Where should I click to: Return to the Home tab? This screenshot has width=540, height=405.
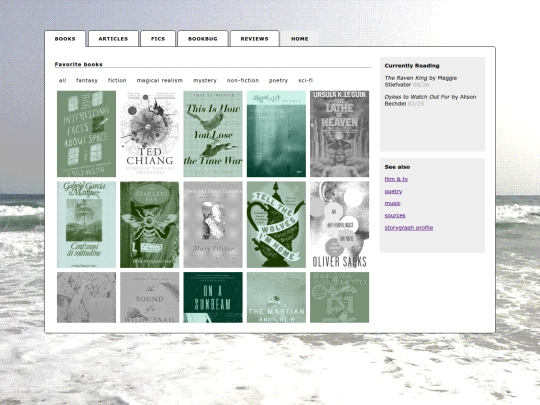tap(300, 39)
